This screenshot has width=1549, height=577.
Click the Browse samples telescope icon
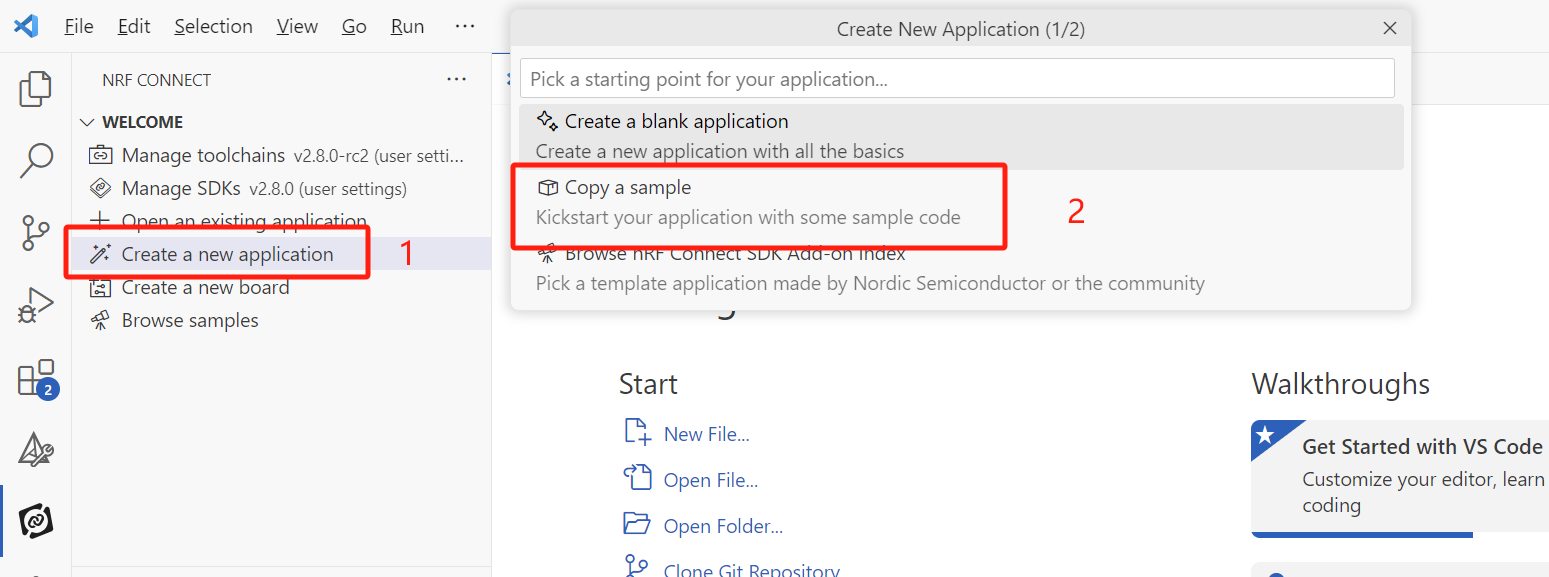pos(100,321)
